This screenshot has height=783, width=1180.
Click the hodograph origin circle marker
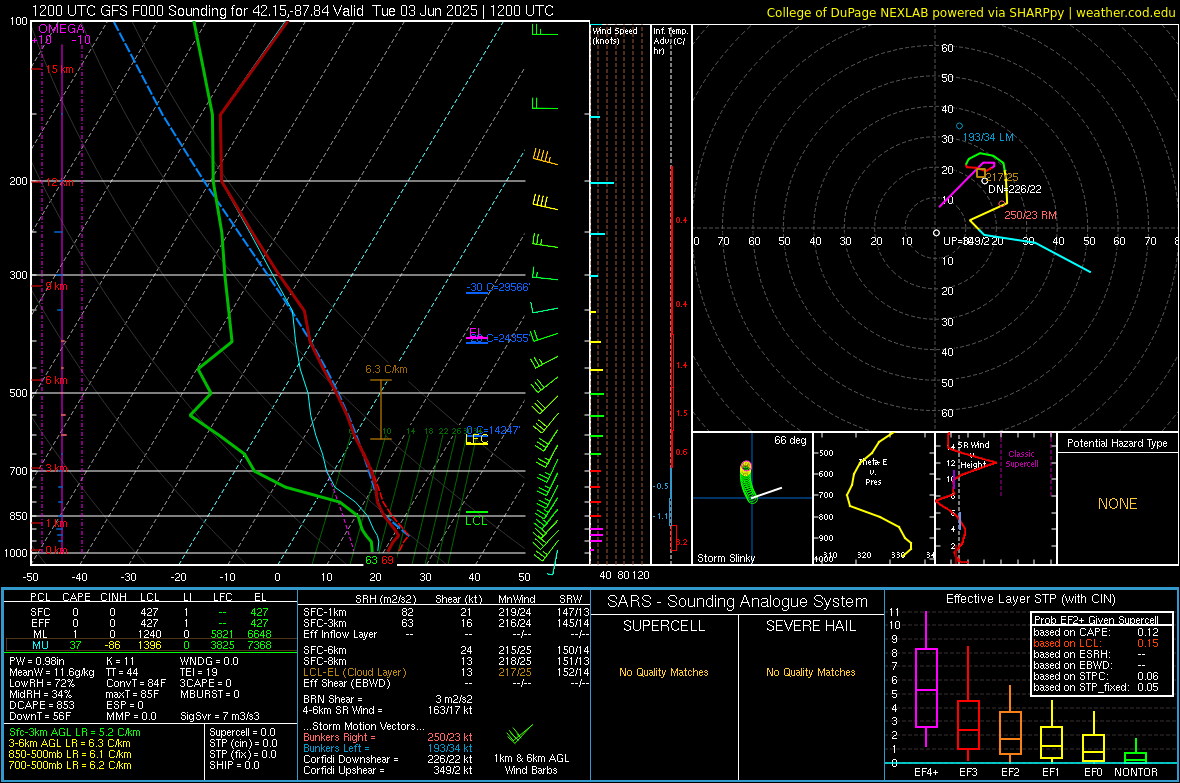click(936, 233)
